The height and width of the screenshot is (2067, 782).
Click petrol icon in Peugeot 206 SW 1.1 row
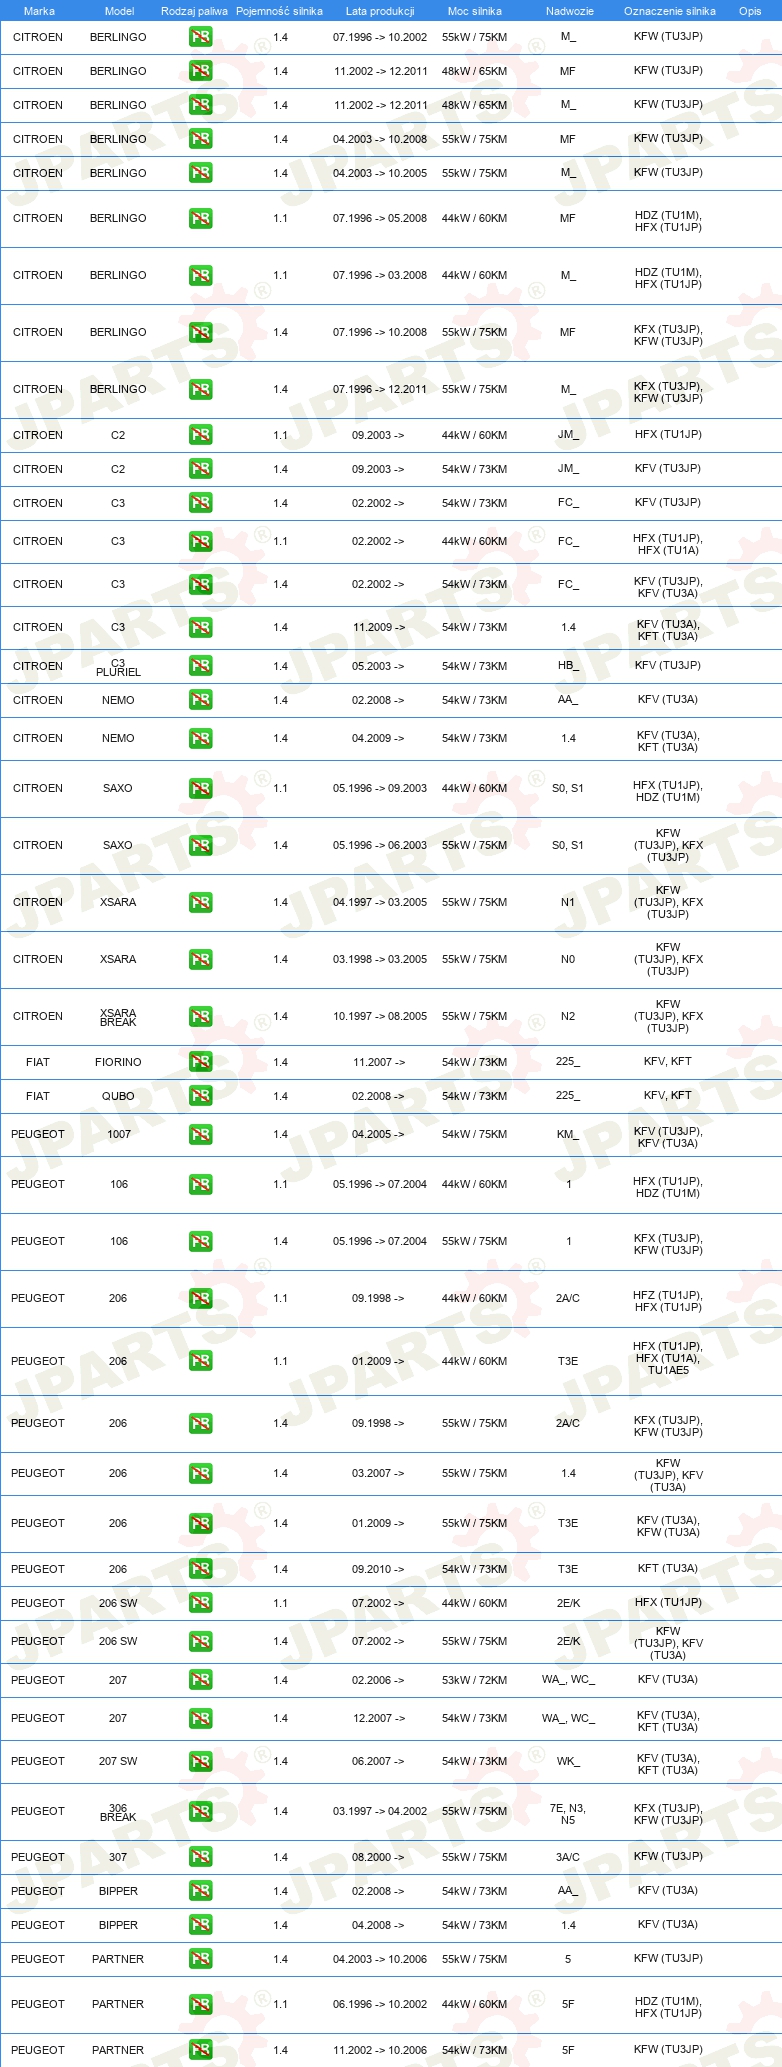[x=200, y=1603]
